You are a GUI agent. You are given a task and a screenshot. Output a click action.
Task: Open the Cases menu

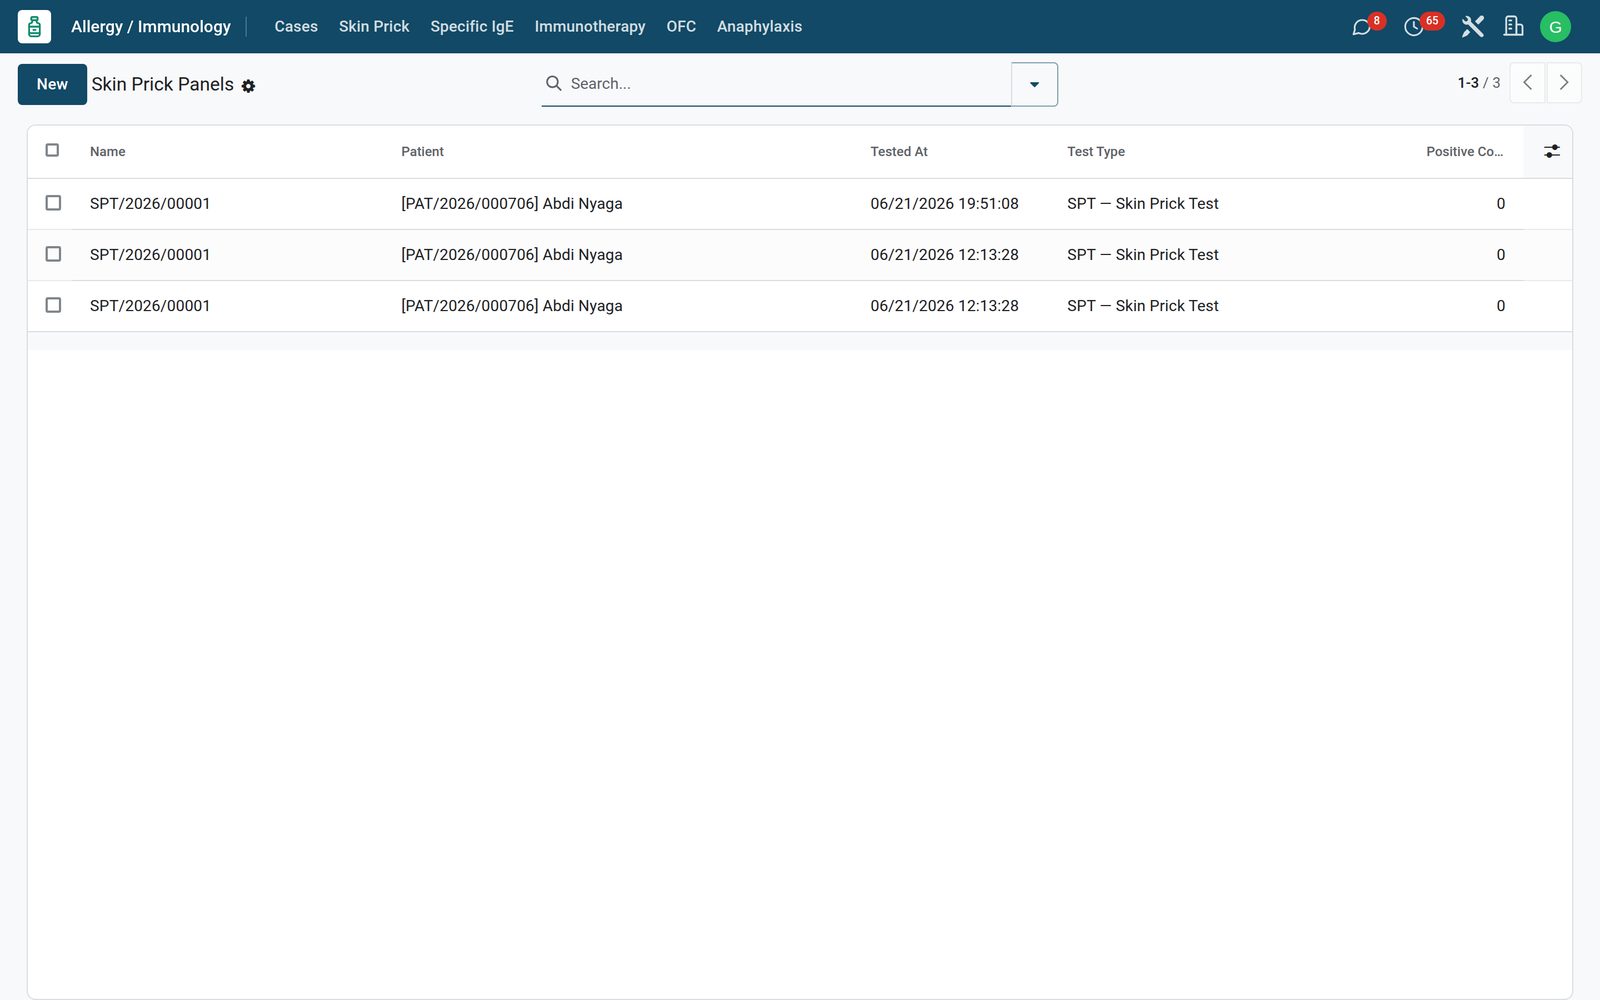click(296, 27)
